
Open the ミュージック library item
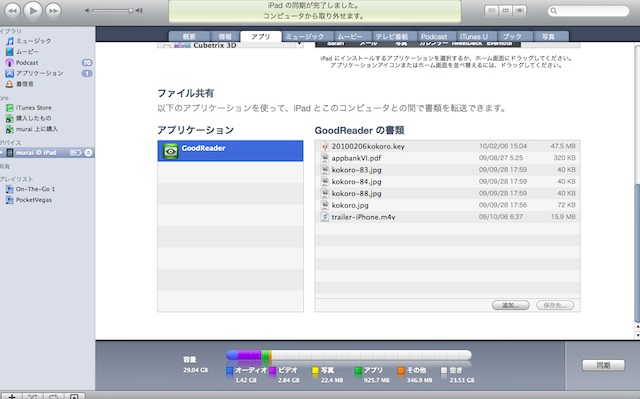pyautogui.click(x=33, y=41)
